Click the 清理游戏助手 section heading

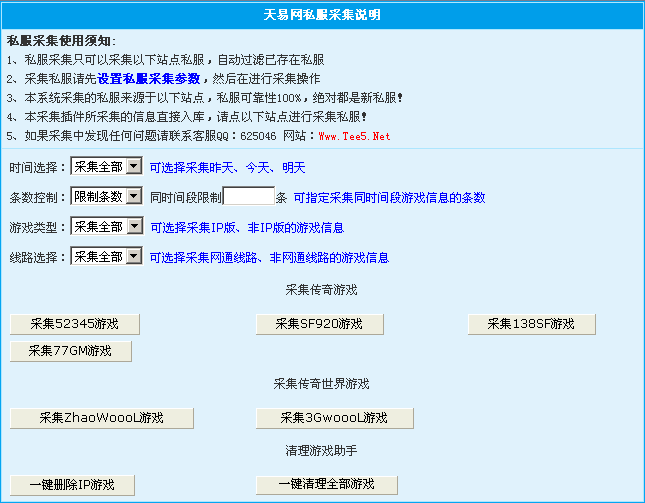(x=322, y=451)
